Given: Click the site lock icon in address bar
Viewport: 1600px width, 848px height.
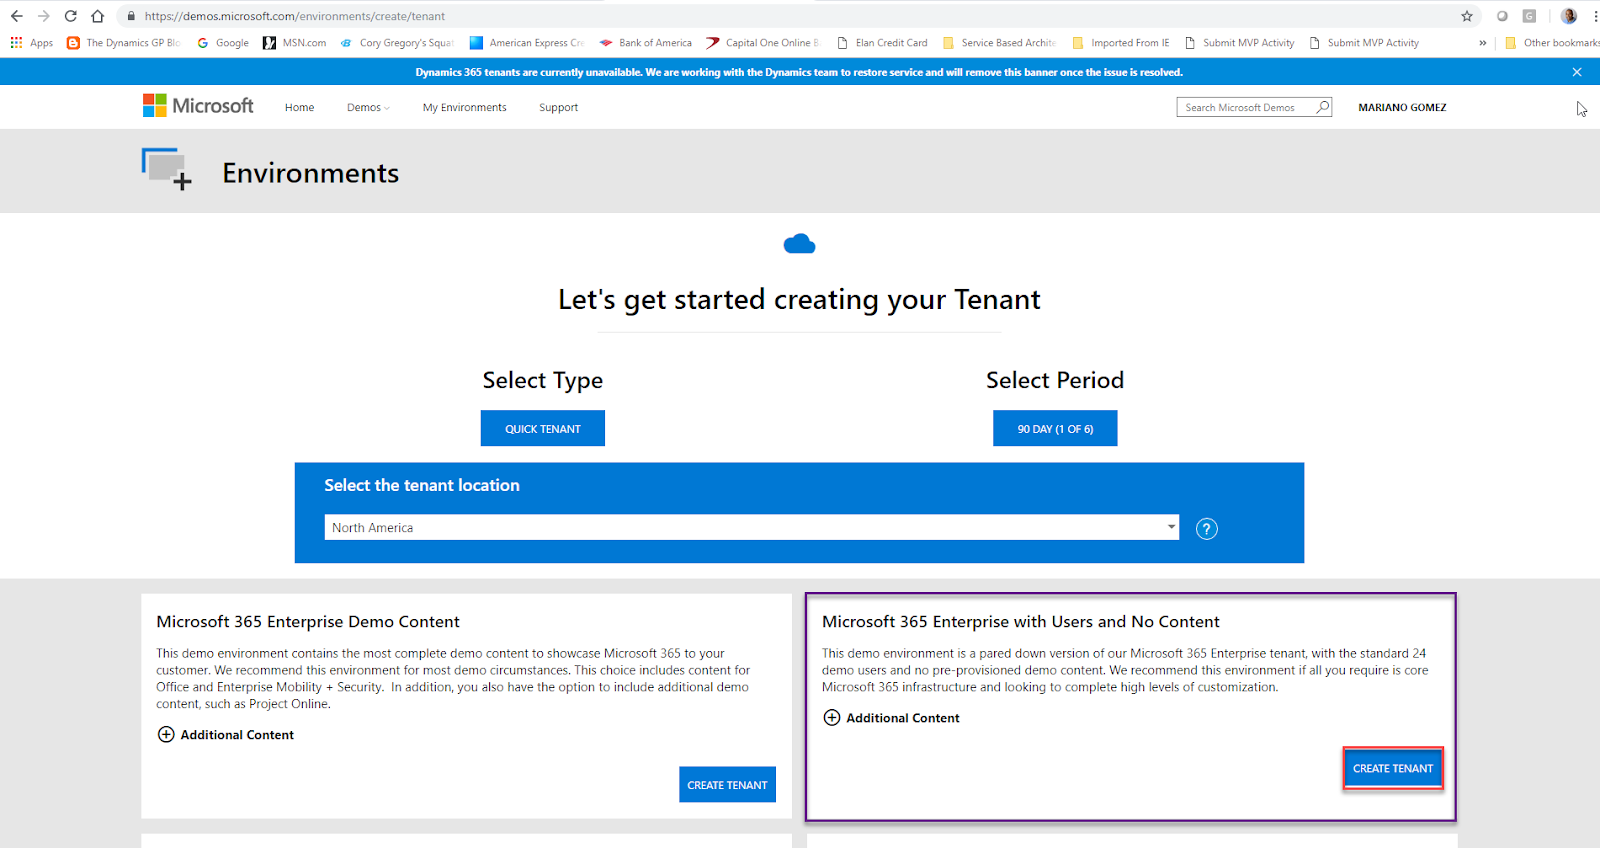Looking at the screenshot, I should coord(131,16).
